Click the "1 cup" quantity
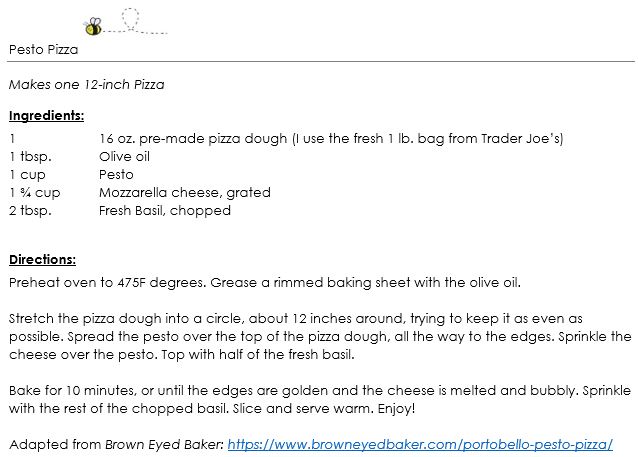Viewport: 638px width, 457px height. pos(27,175)
